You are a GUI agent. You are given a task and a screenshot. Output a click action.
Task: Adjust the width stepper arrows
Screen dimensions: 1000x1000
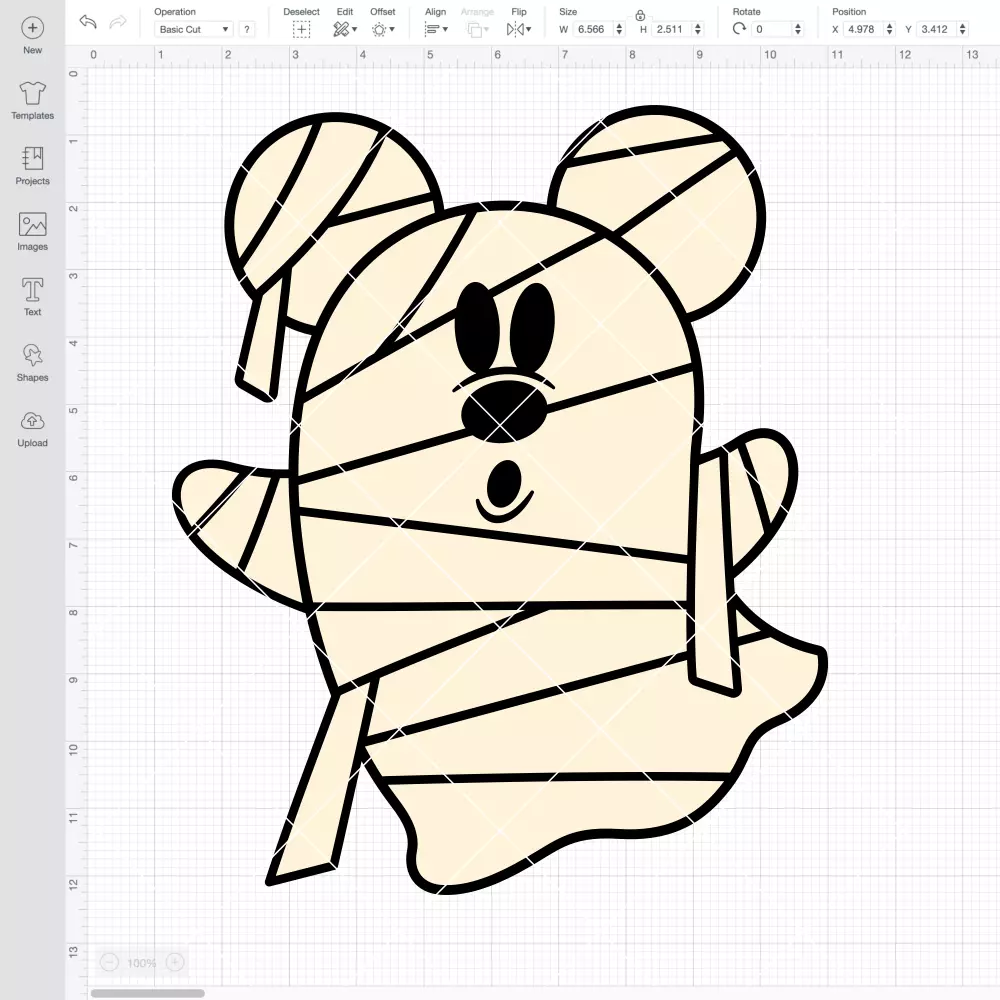tap(619, 29)
